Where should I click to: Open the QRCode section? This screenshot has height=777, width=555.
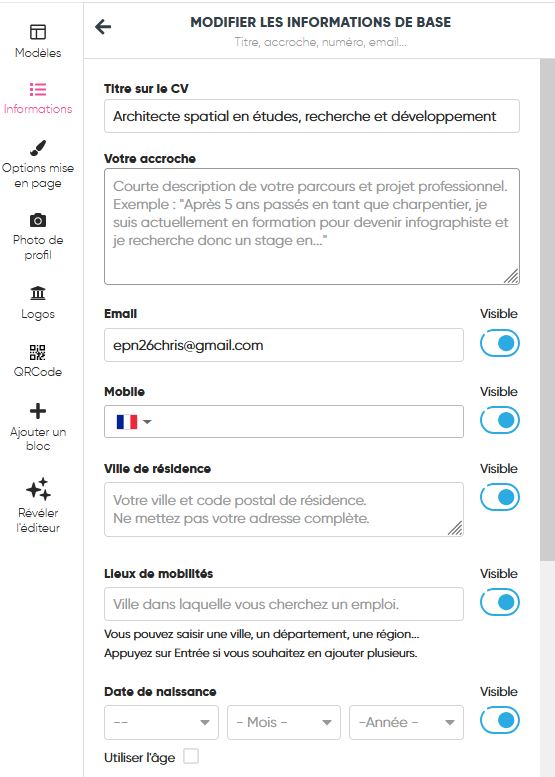click(38, 361)
